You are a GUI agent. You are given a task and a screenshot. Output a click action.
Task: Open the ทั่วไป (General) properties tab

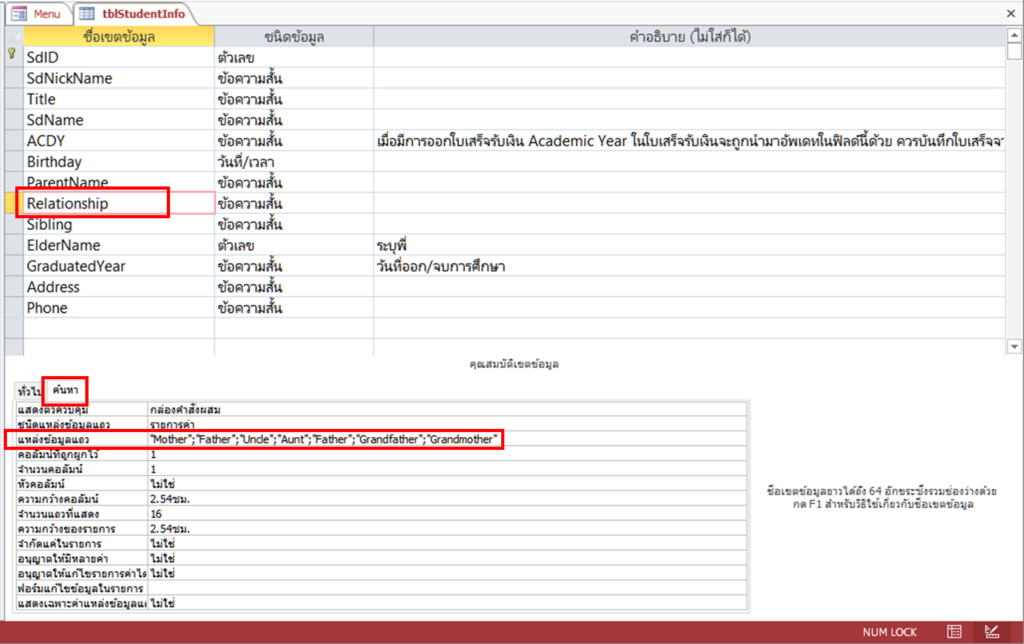[x=28, y=389]
